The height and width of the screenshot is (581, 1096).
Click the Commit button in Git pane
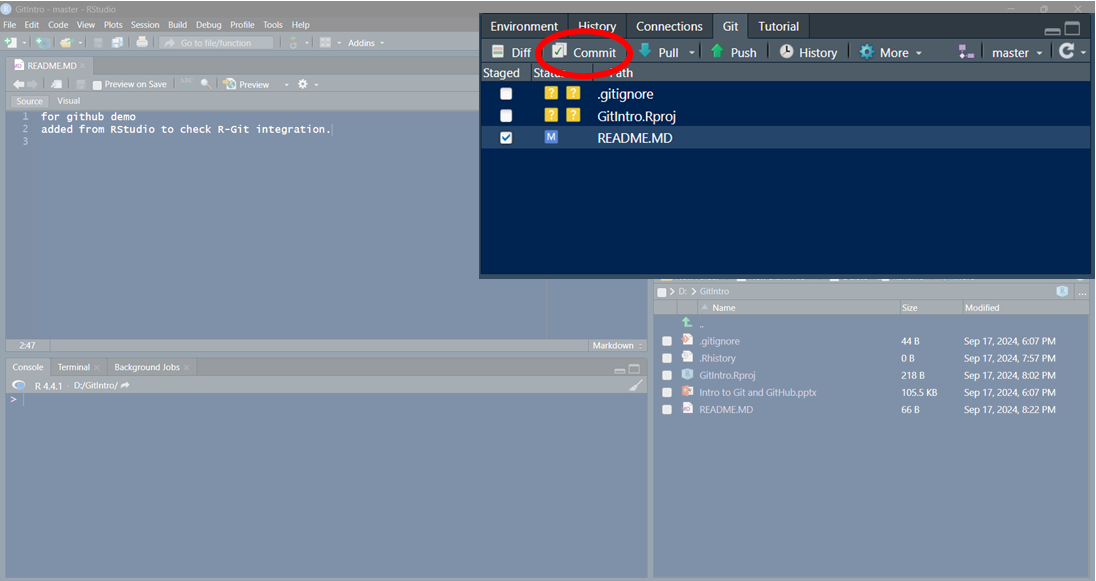point(584,52)
